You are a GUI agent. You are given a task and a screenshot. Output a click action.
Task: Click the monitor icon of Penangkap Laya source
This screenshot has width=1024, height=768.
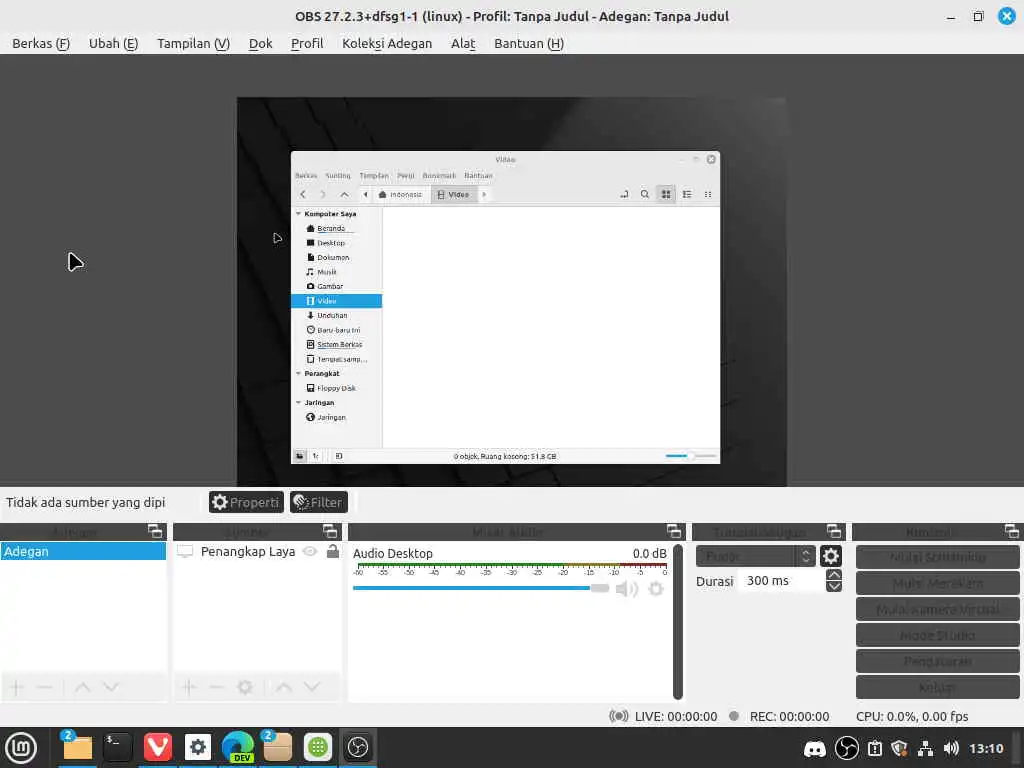(x=185, y=552)
